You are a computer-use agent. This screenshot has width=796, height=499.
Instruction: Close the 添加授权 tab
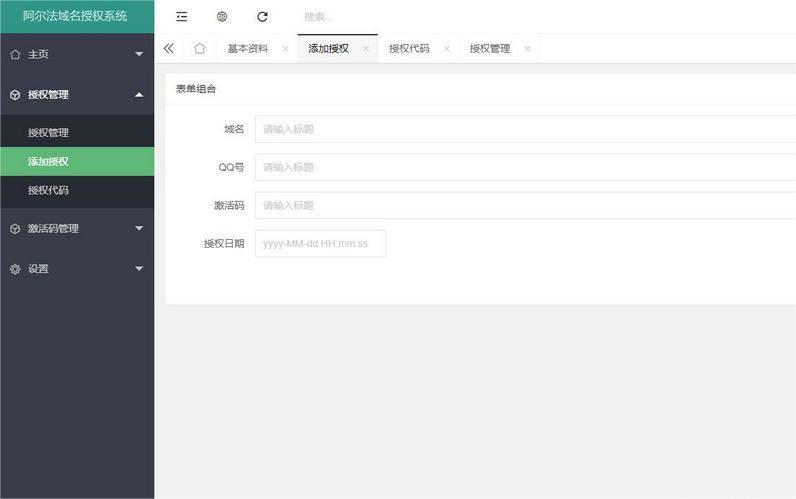pos(366,48)
